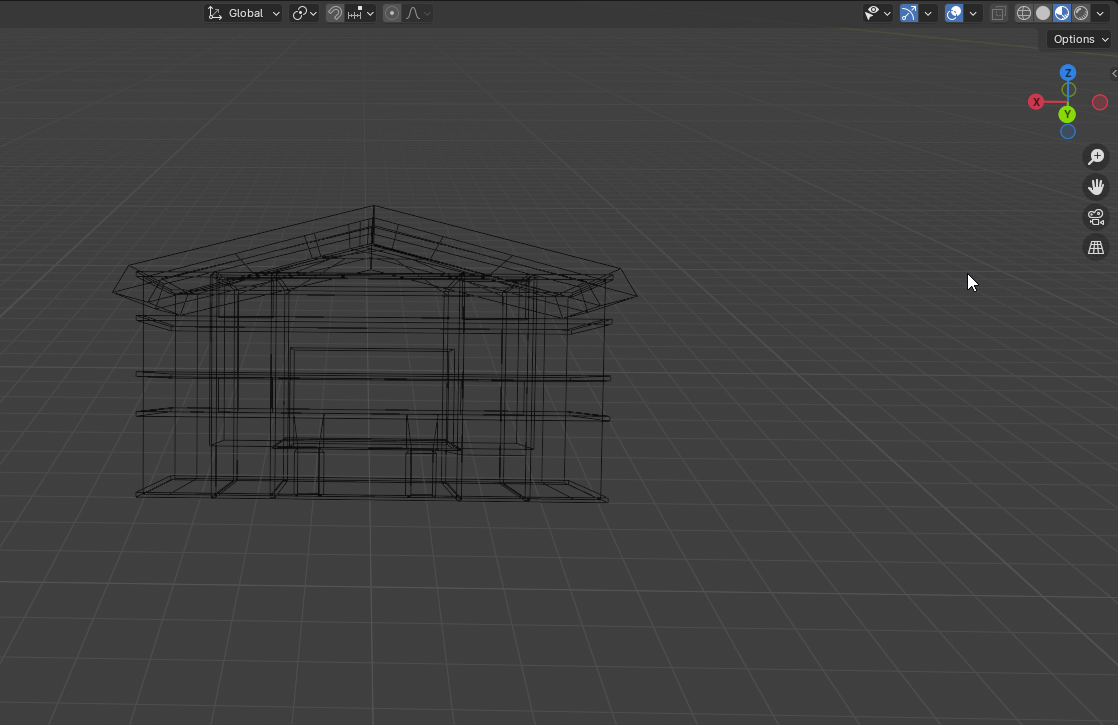
Task: Open the snapping increment options dropdown
Action: [x=361, y=13]
